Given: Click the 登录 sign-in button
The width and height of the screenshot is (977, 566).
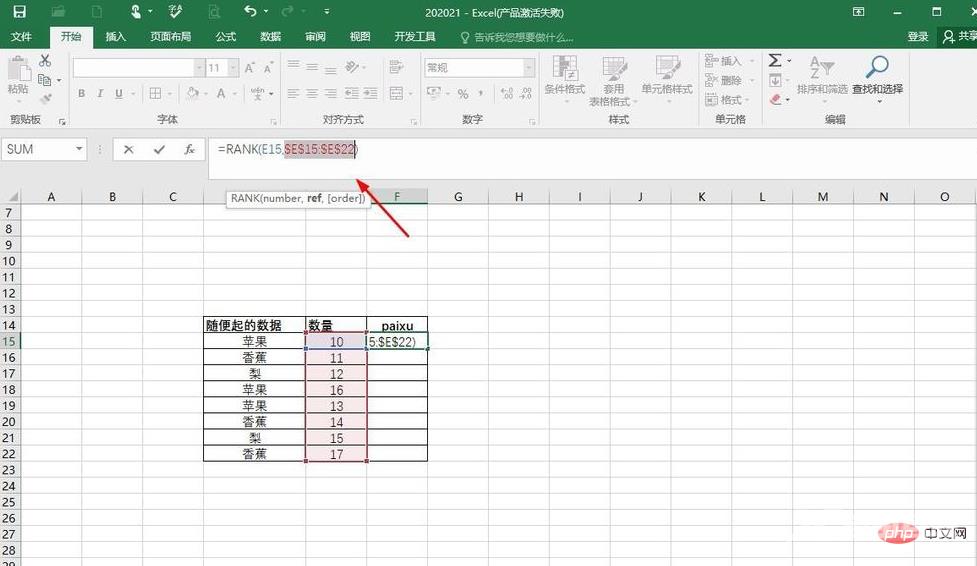Looking at the screenshot, I should pos(917,37).
